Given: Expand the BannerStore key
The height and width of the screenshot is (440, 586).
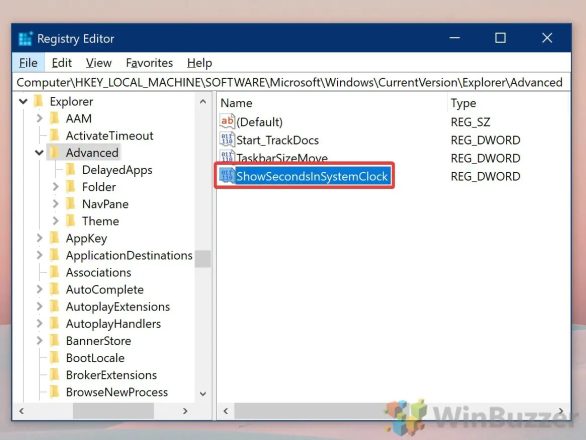Looking at the screenshot, I should [39, 341].
